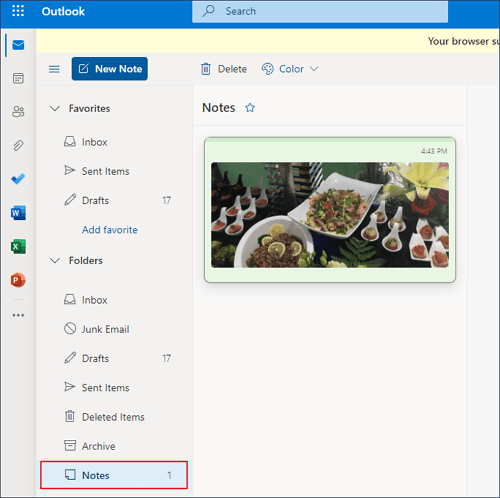This screenshot has height=498, width=500.
Task: Open Sent Items under Folders
Action: tap(114, 388)
